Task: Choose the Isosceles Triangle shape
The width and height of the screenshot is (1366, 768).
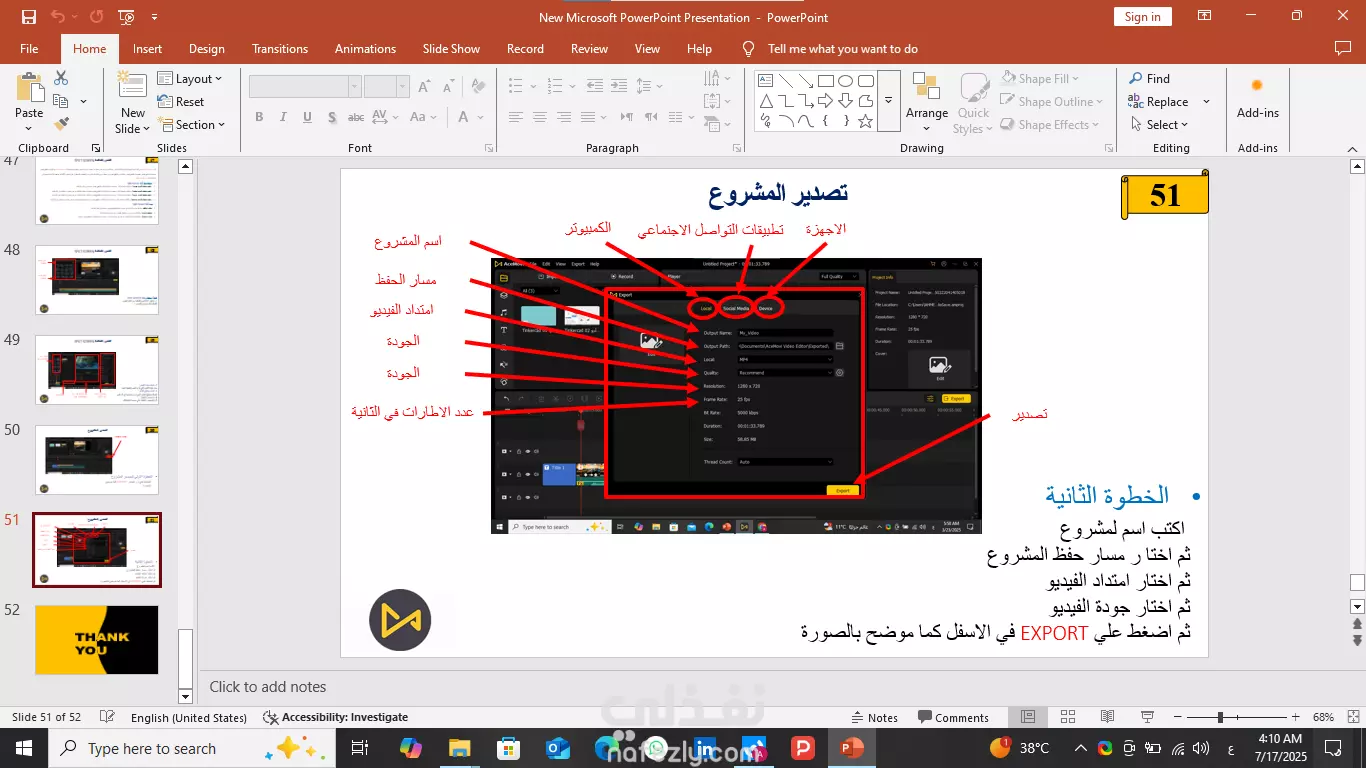Action: [x=765, y=101]
